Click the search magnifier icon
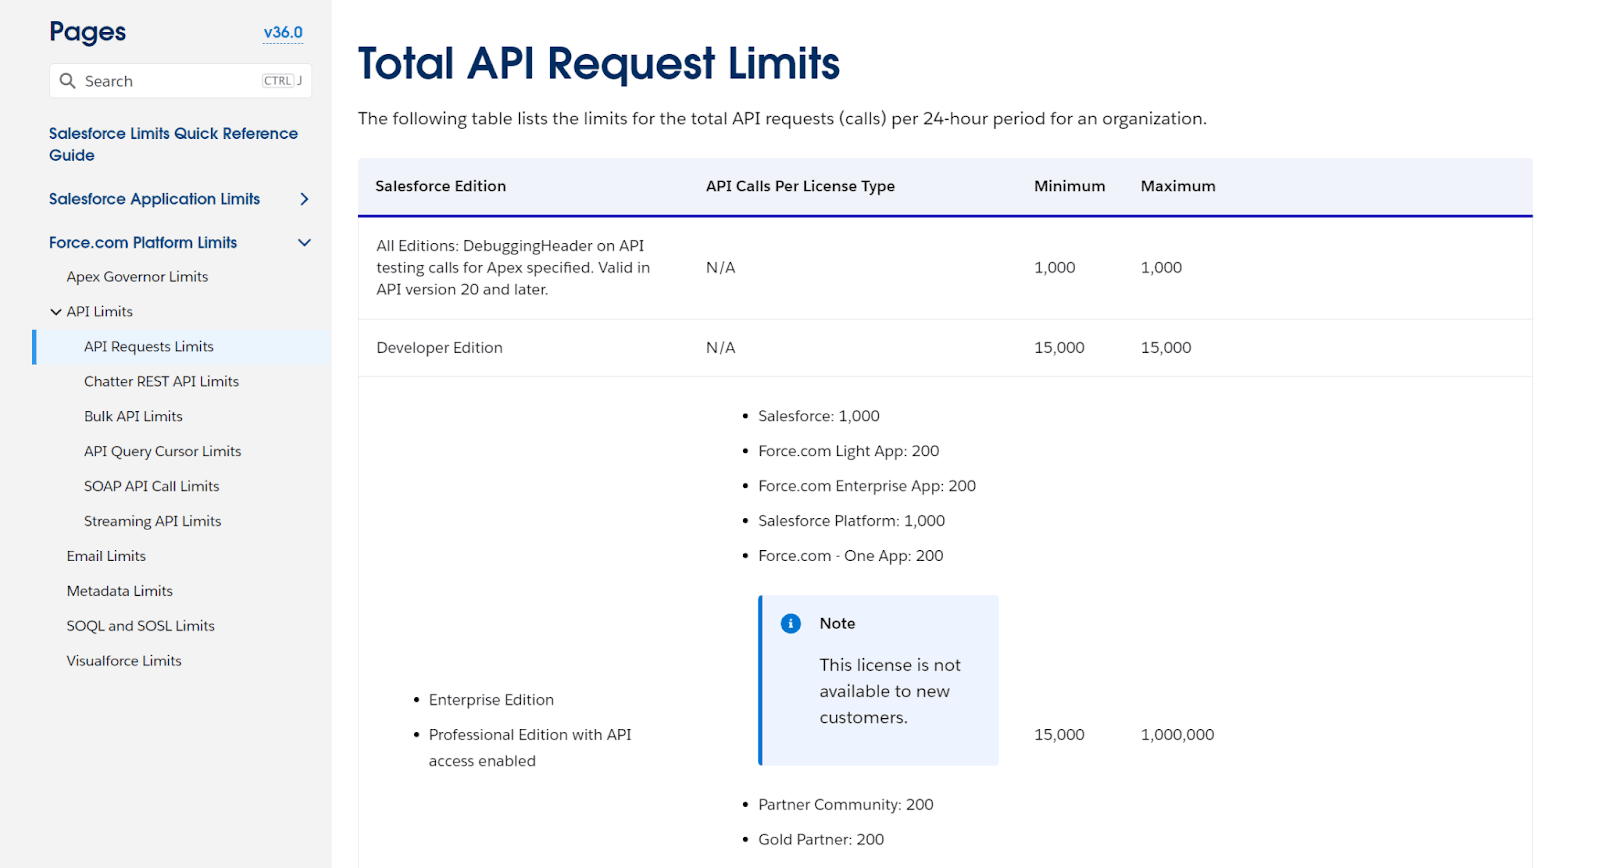 [67, 81]
